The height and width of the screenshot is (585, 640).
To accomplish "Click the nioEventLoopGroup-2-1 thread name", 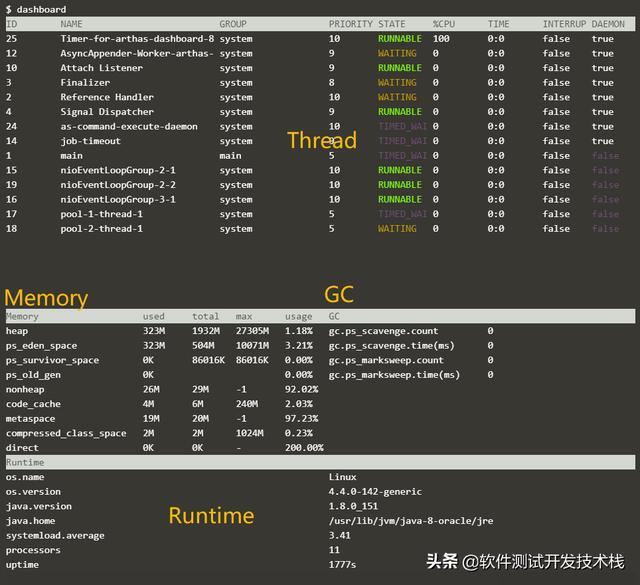I will click(118, 170).
